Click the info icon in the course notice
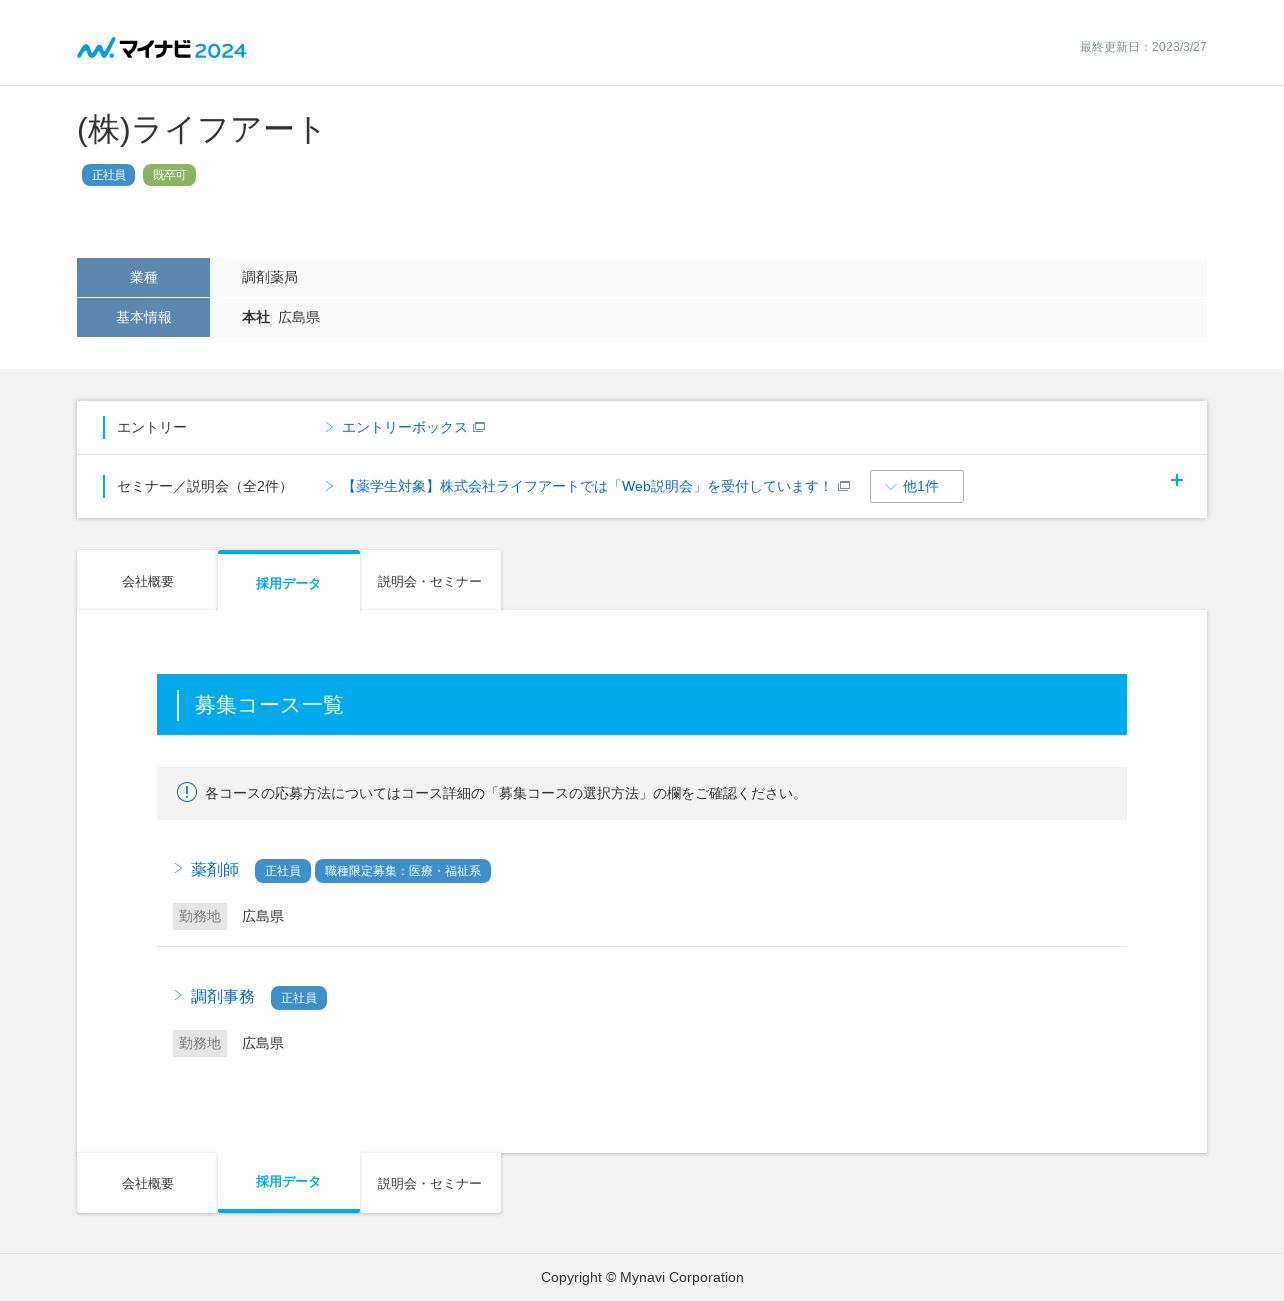The image size is (1284, 1301). tap(187, 792)
